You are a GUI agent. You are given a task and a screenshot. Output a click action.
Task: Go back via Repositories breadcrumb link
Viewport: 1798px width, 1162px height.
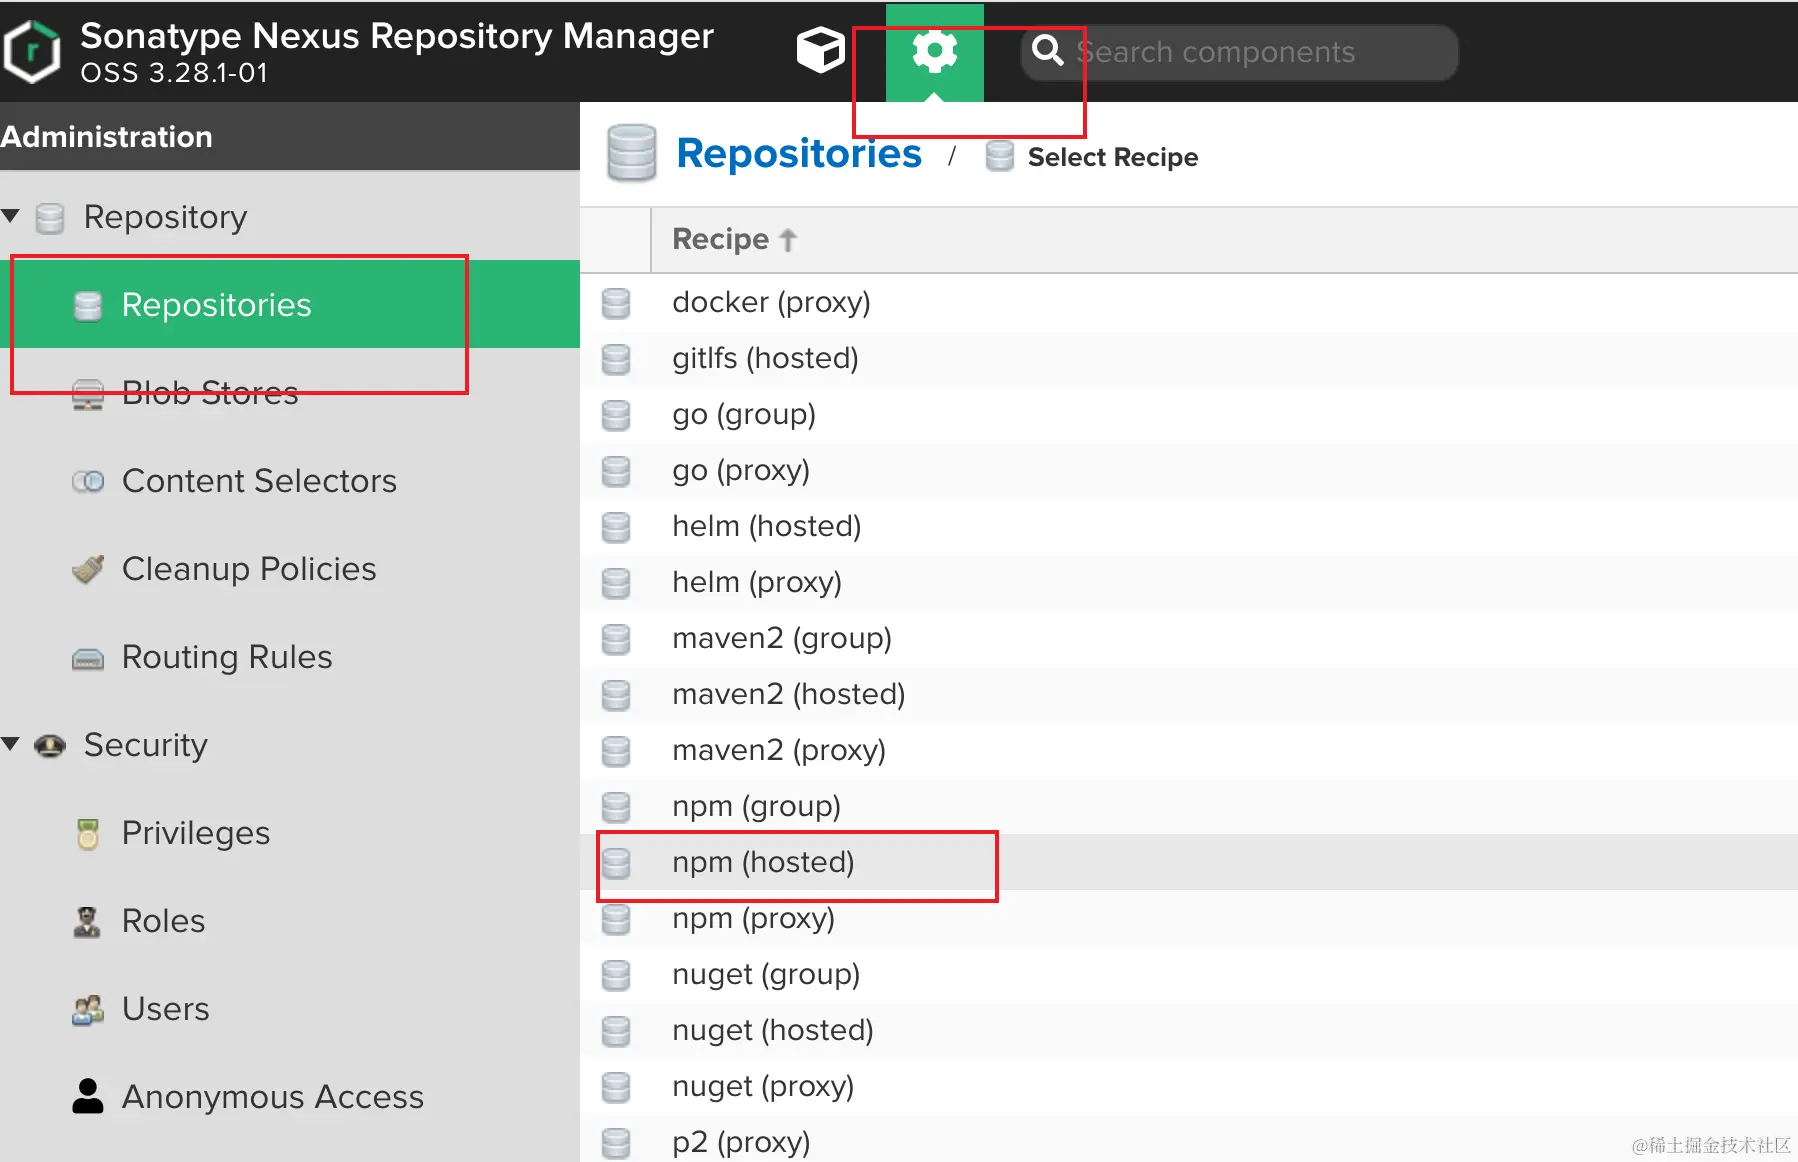(799, 153)
